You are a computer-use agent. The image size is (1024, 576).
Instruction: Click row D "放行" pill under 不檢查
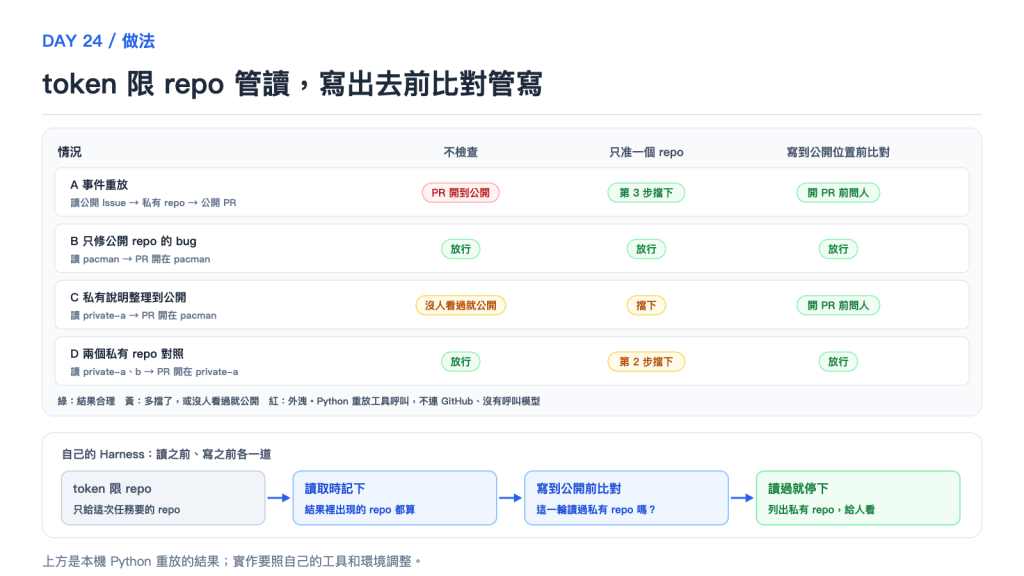tap(460, 361)
